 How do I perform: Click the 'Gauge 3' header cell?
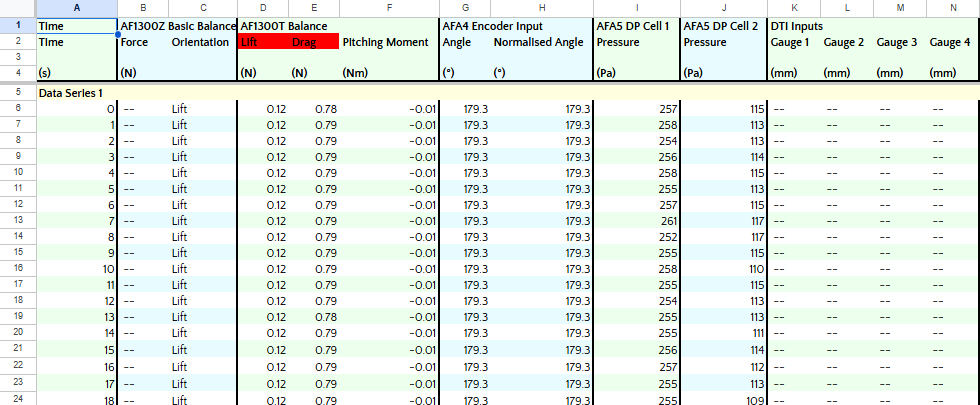click(x=900, y=42)
